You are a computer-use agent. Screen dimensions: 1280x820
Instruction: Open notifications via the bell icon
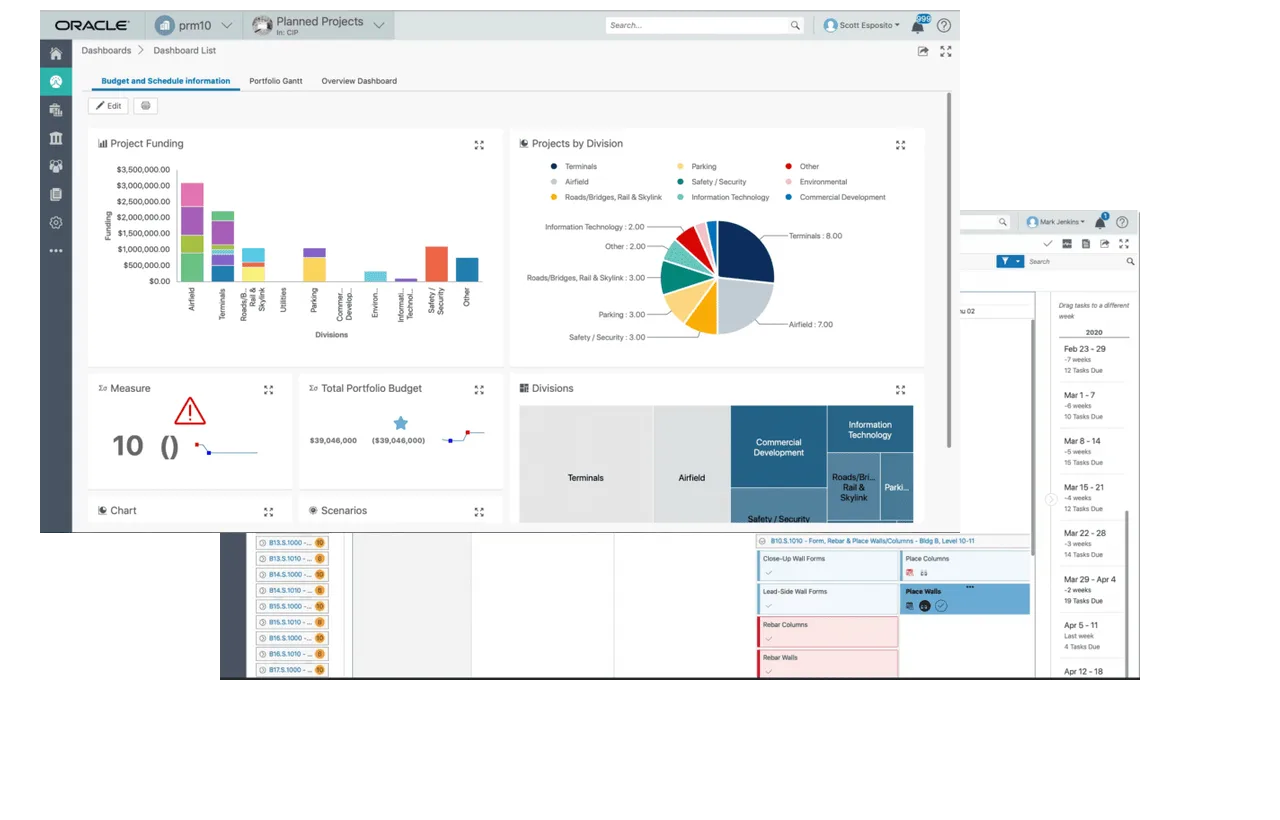click(918, 25)
